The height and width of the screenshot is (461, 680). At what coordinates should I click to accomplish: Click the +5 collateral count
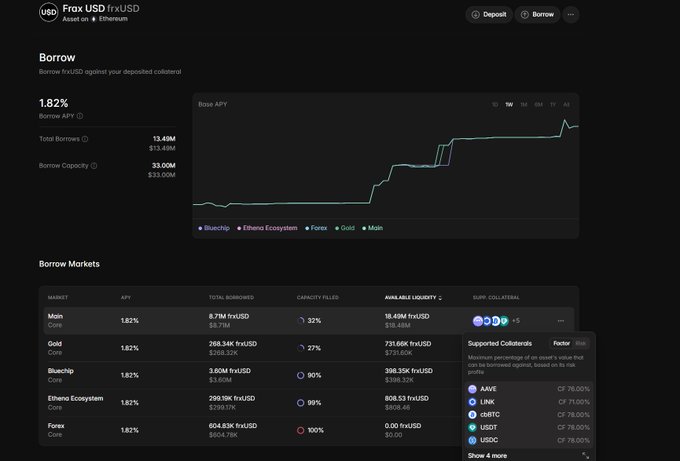click(516, 320)
